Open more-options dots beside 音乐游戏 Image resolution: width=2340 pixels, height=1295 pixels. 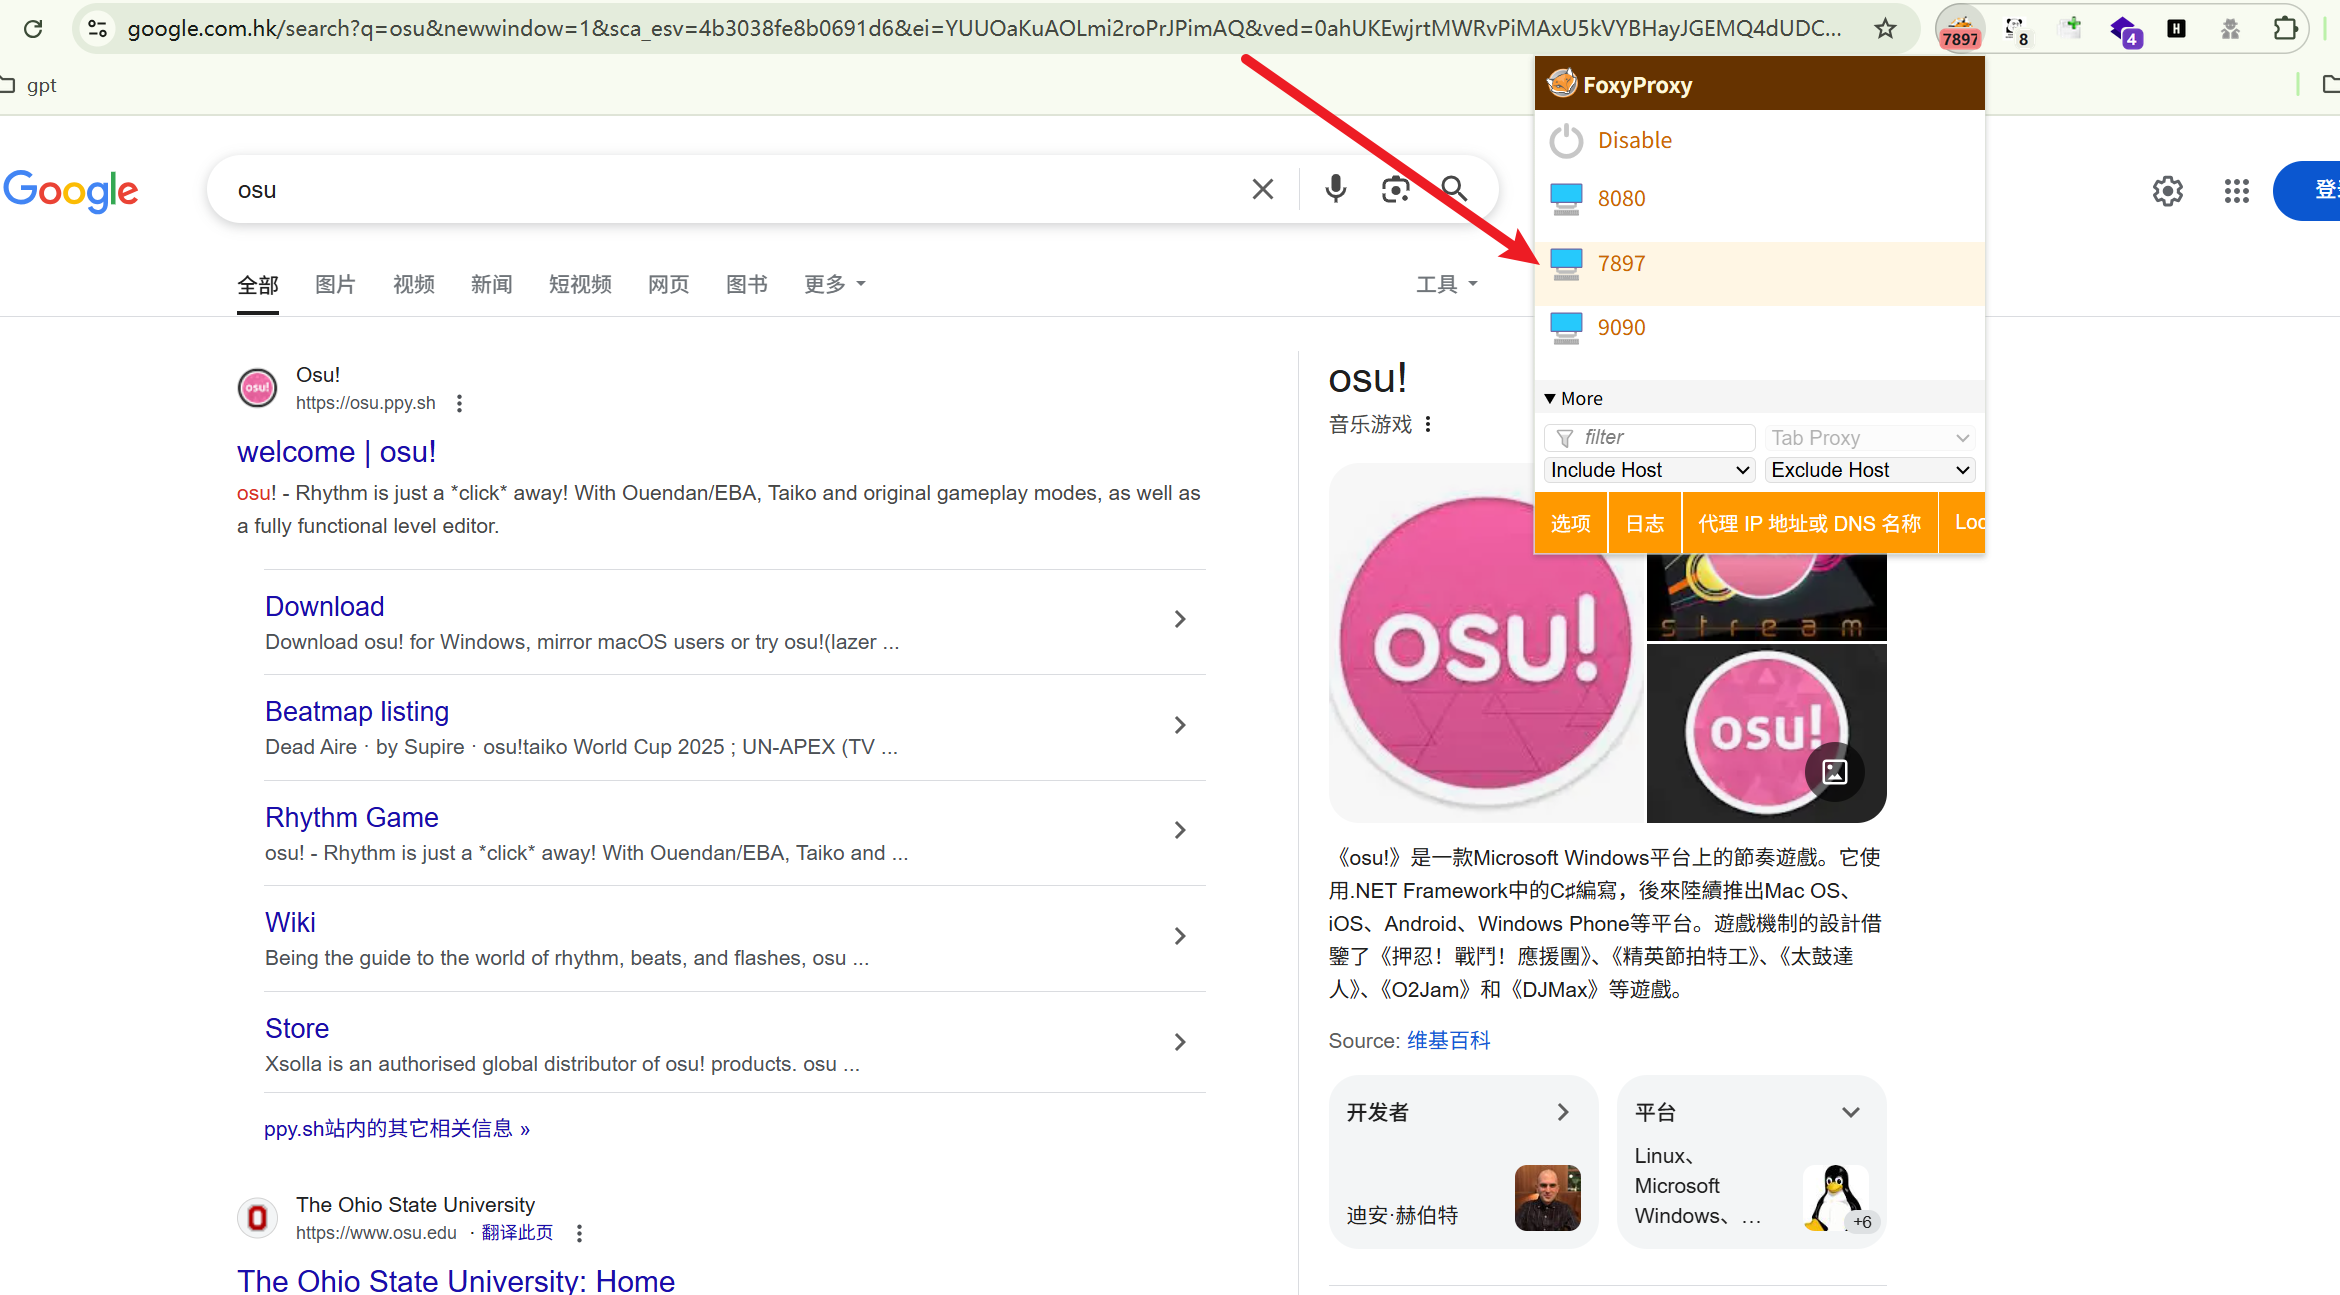pos(1428,425)
